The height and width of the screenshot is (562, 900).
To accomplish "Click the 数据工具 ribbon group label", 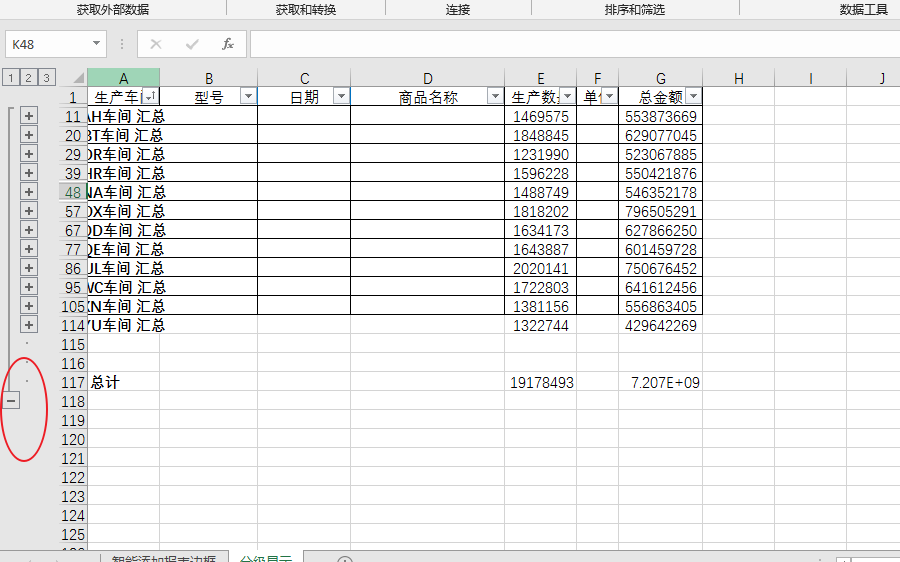I will [x=864, y=9].
